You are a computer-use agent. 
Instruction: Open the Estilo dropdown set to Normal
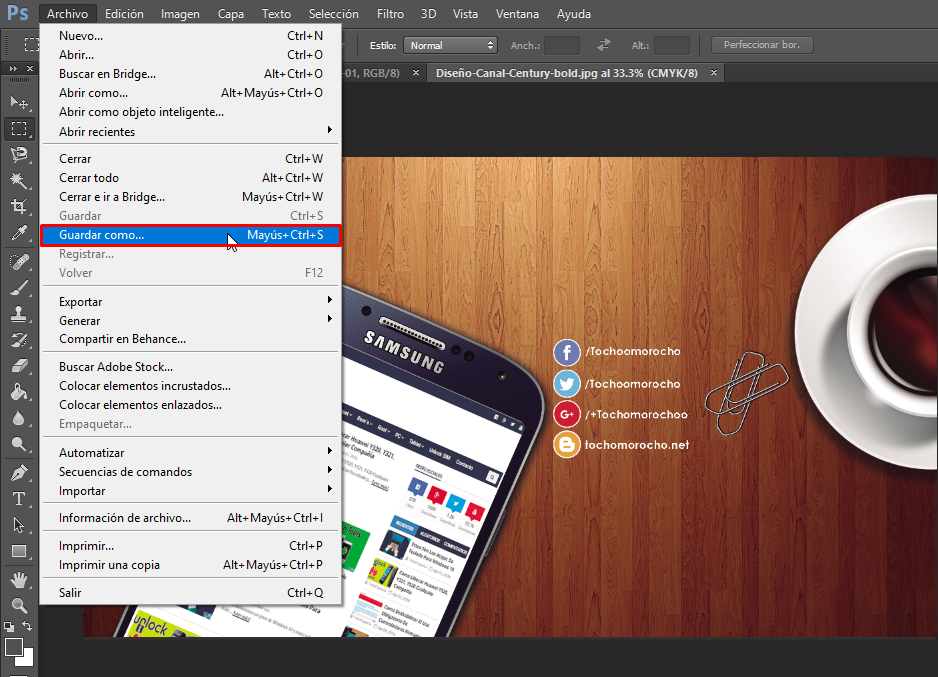(x=450, y=45)
